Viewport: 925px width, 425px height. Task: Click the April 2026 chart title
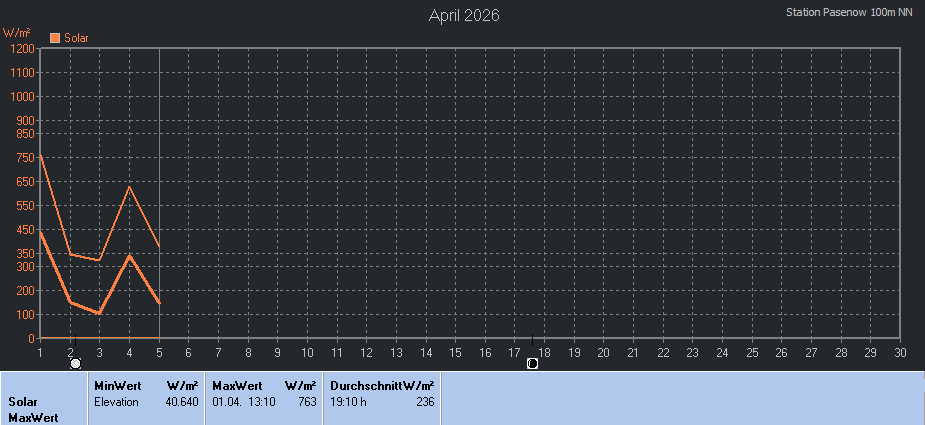coord(464,15)
